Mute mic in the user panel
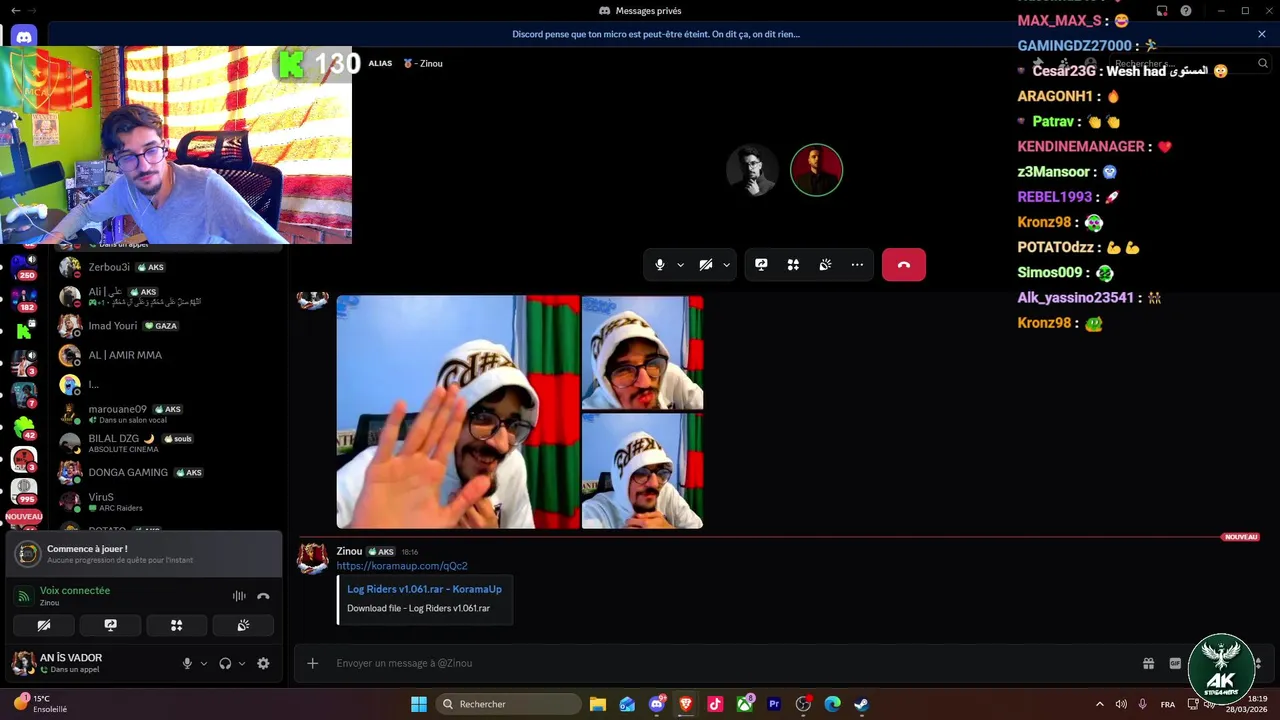 click(187, 663)
